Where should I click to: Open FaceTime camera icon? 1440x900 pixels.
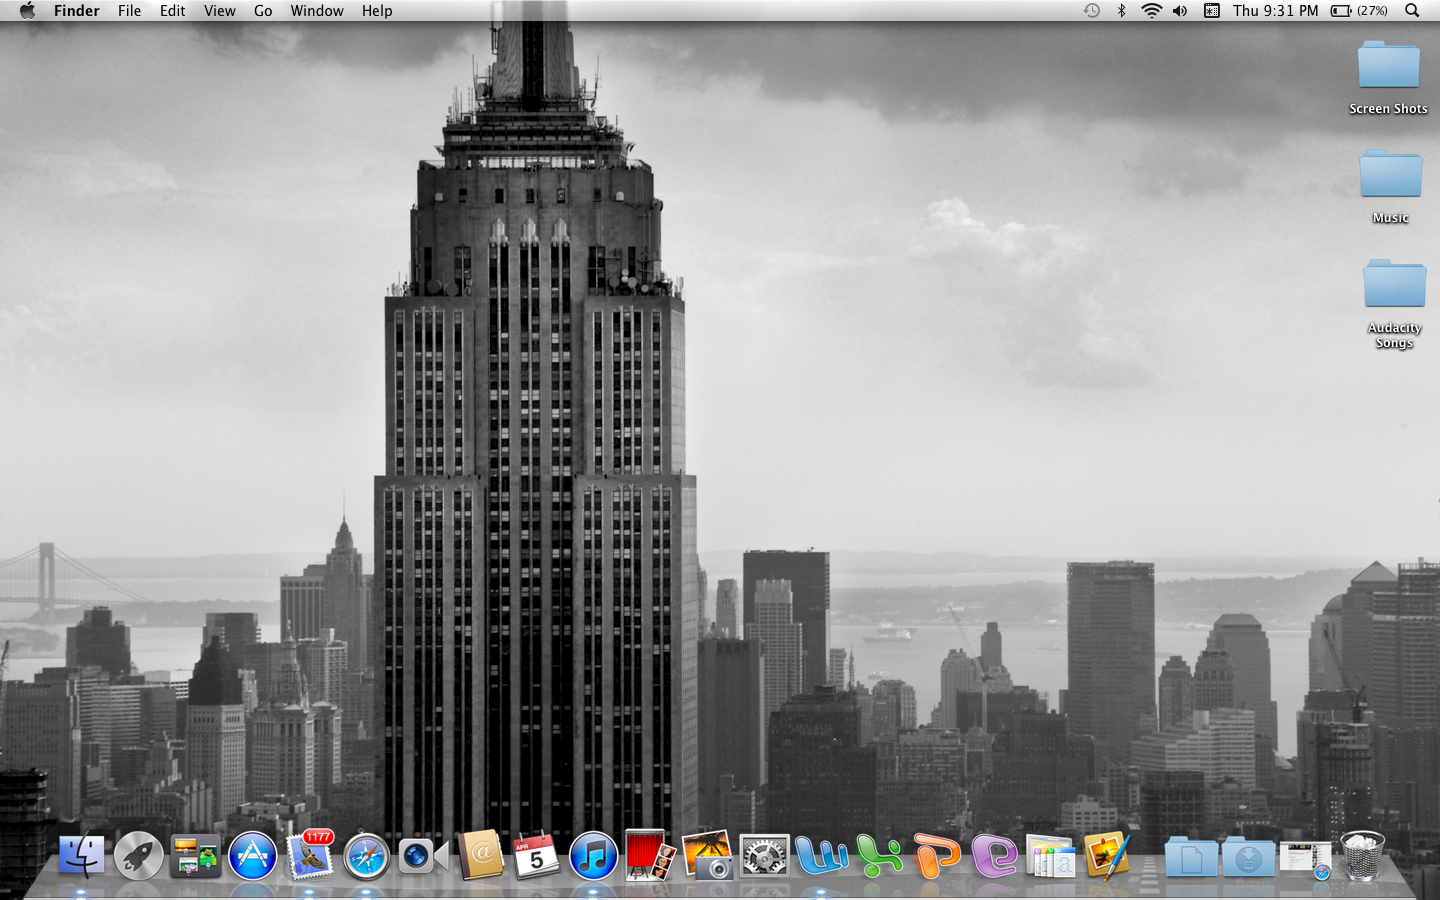(x=423, y=856)
